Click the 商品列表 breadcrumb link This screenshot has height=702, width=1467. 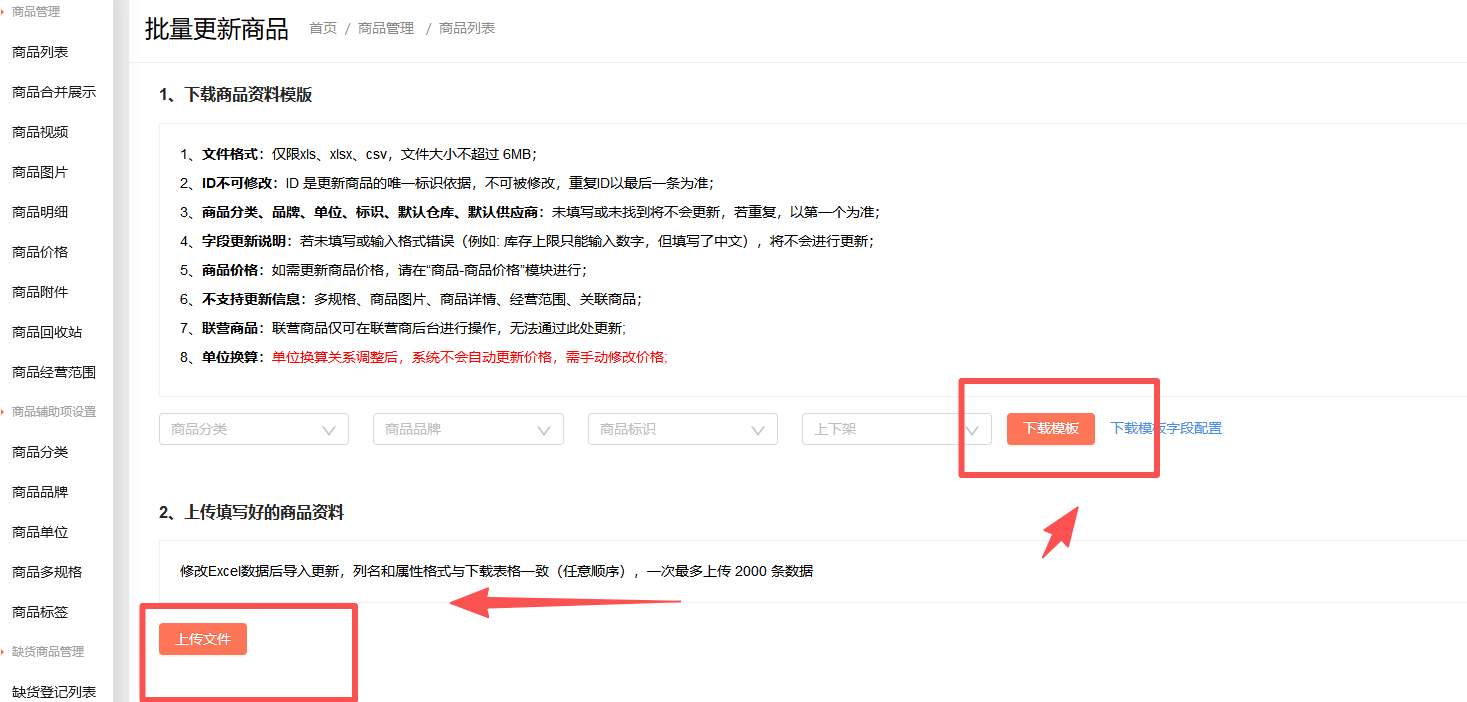467,28
